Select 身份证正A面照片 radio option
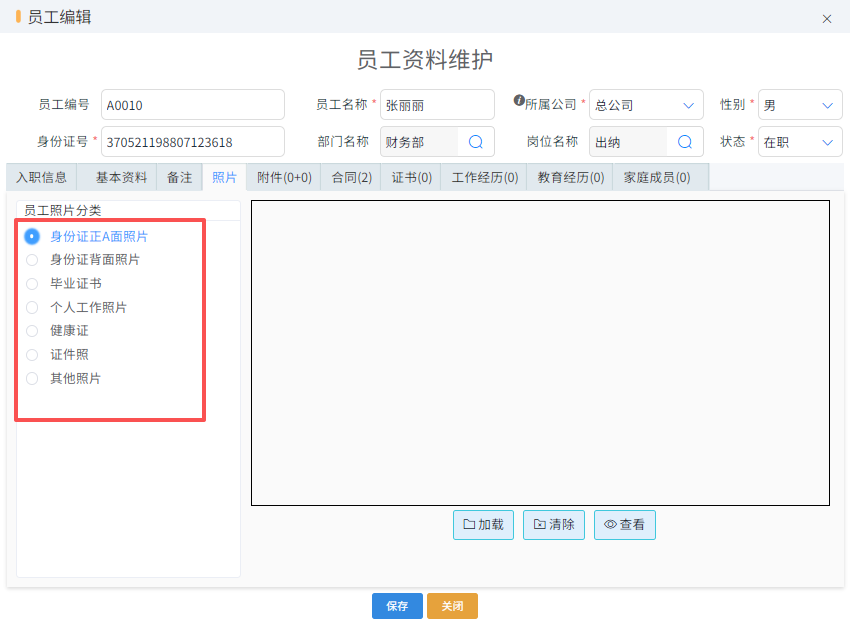850x626 pixels. (32, 236)
